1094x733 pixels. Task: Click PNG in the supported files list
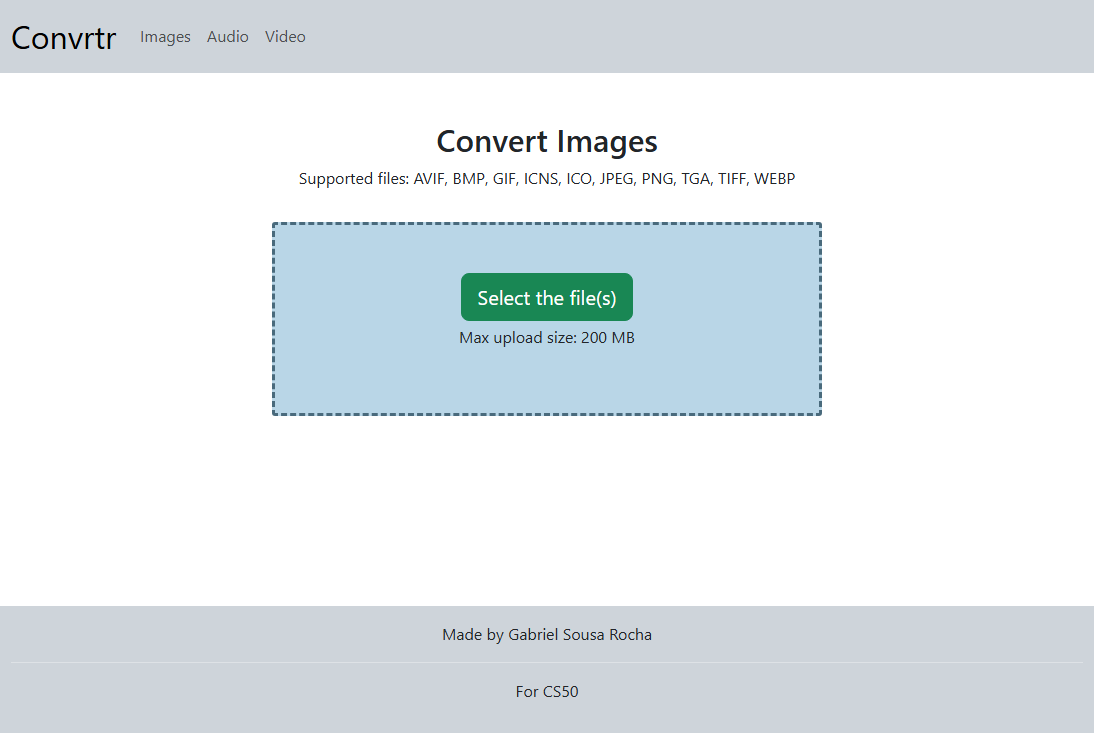(x=657, y=179)
